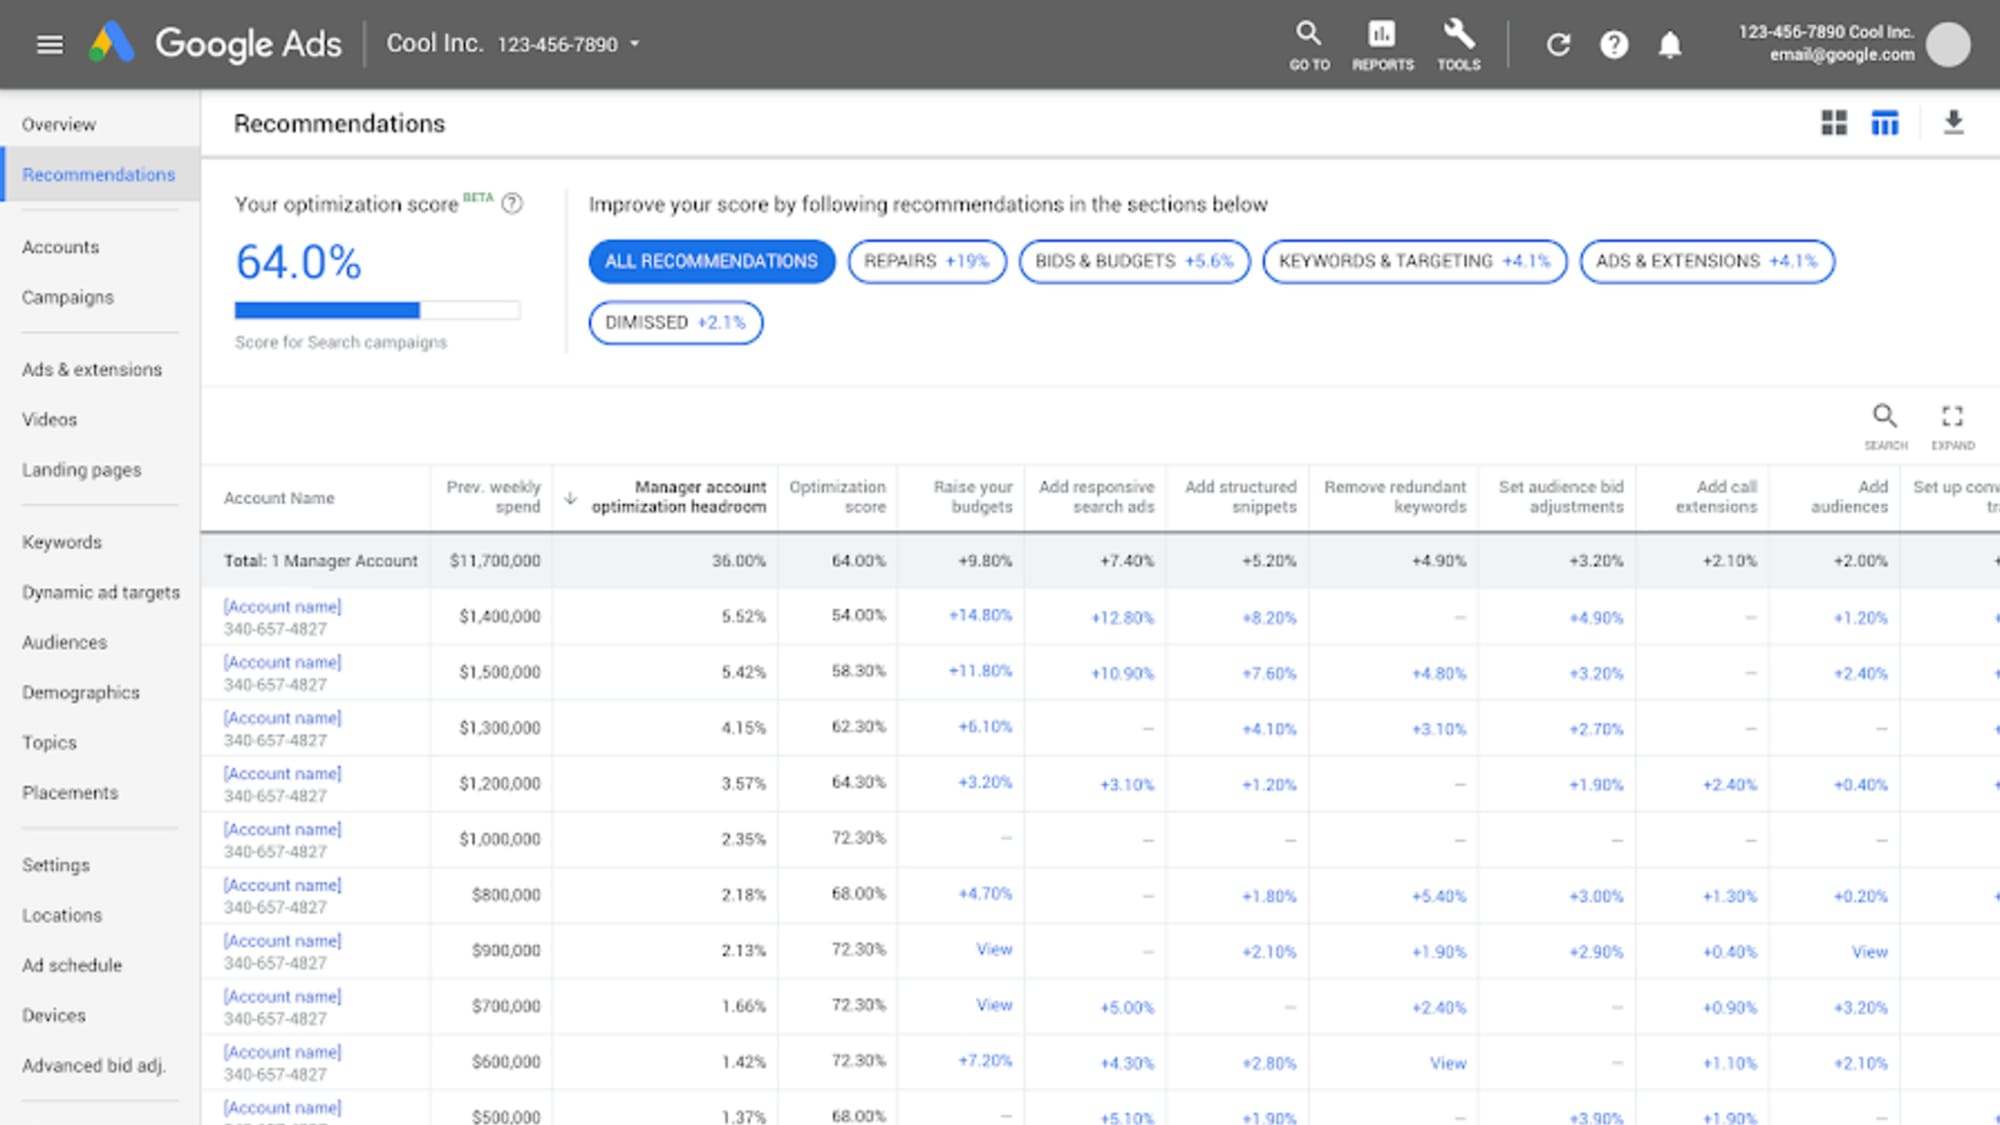
Task: Click the user profile avatar
Action: (x=1948, y=44)
